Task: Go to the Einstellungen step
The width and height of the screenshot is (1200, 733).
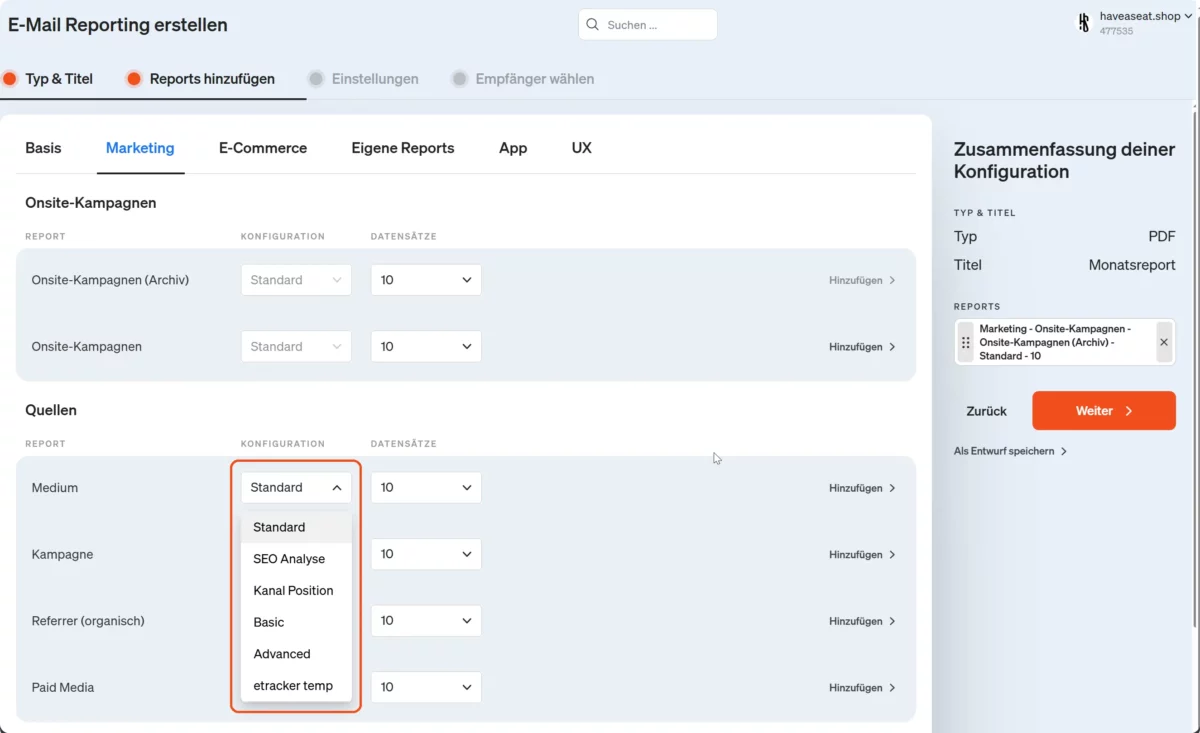Action: click(375, 79)
